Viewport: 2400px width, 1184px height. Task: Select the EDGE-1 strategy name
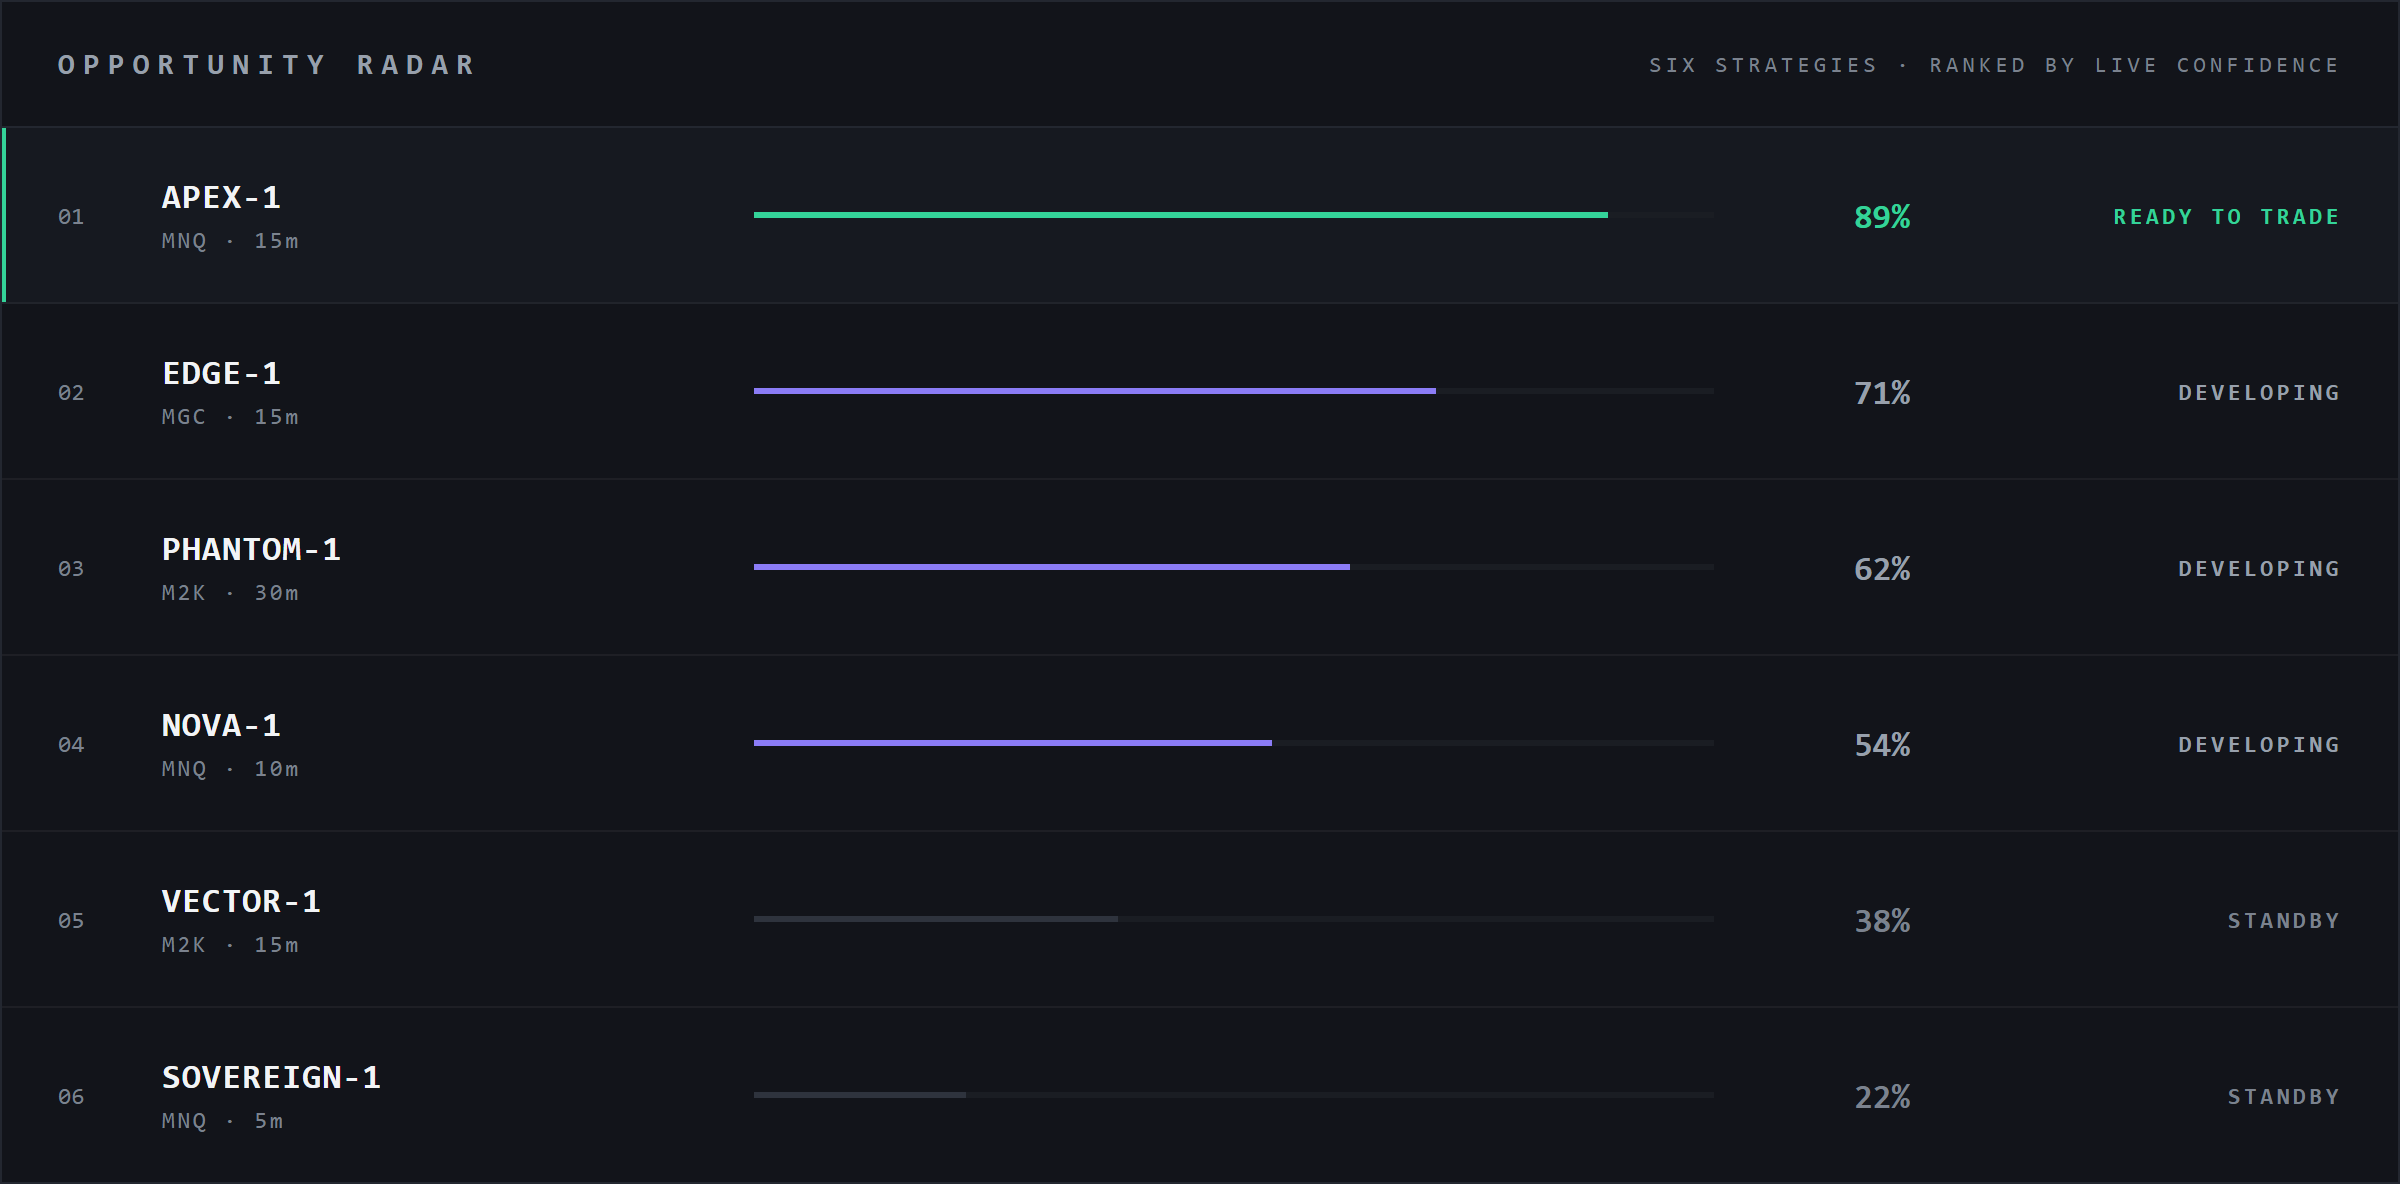pos(221,373)
